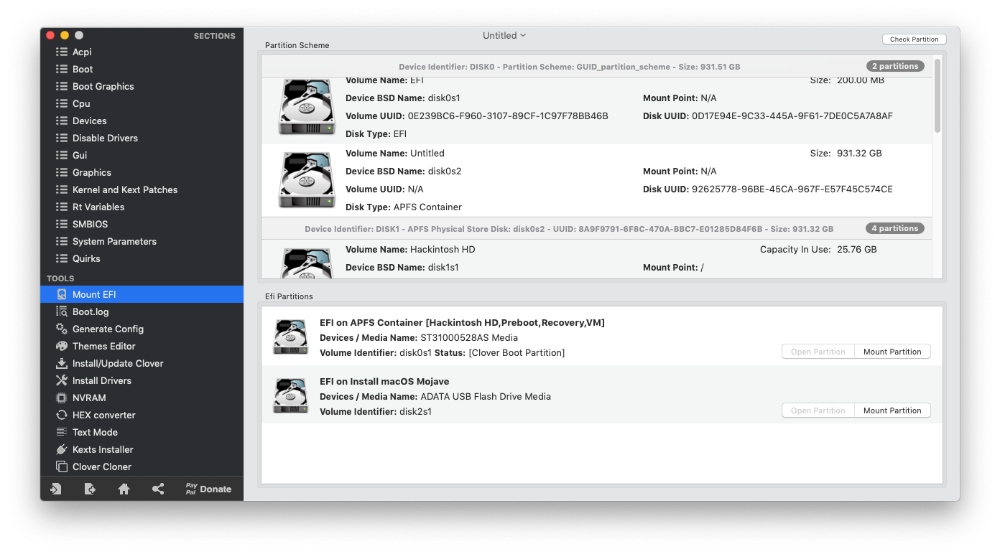Click the ST31000528AS EFI disk icon
1000x554 pixels.
point(290,337)
